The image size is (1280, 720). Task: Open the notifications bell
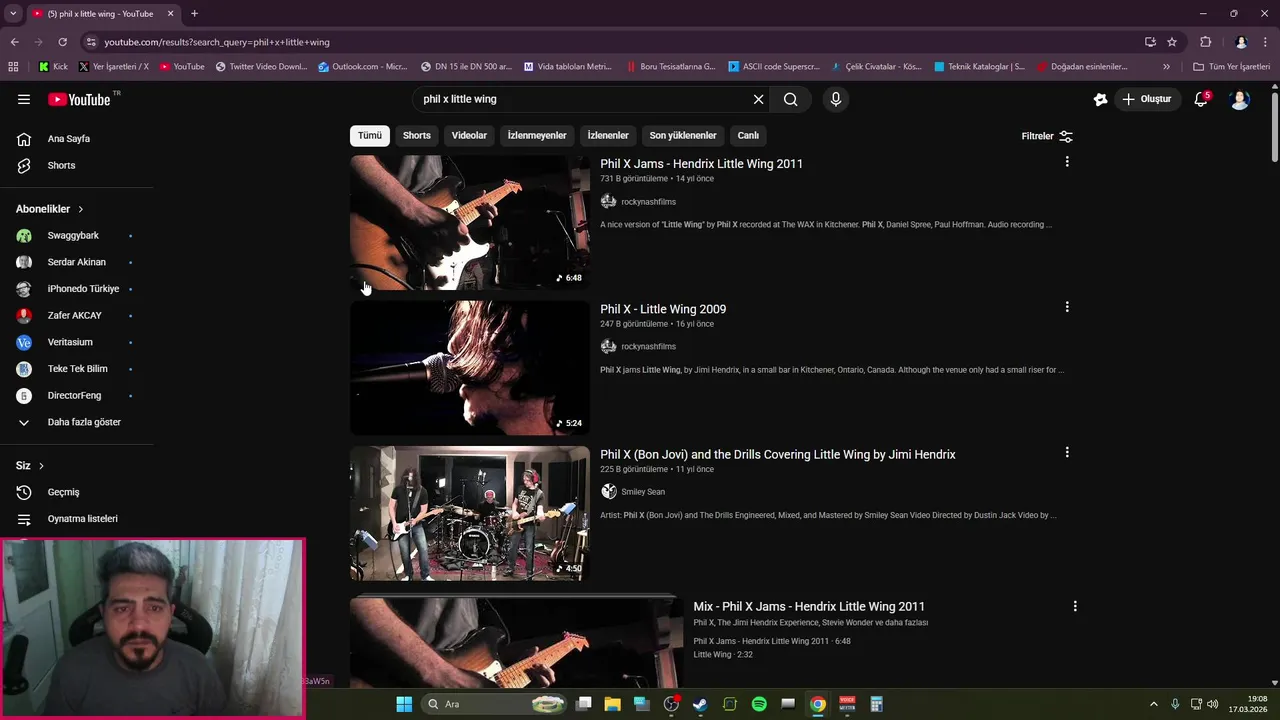pyautogui.click(x=1201, y=99)
